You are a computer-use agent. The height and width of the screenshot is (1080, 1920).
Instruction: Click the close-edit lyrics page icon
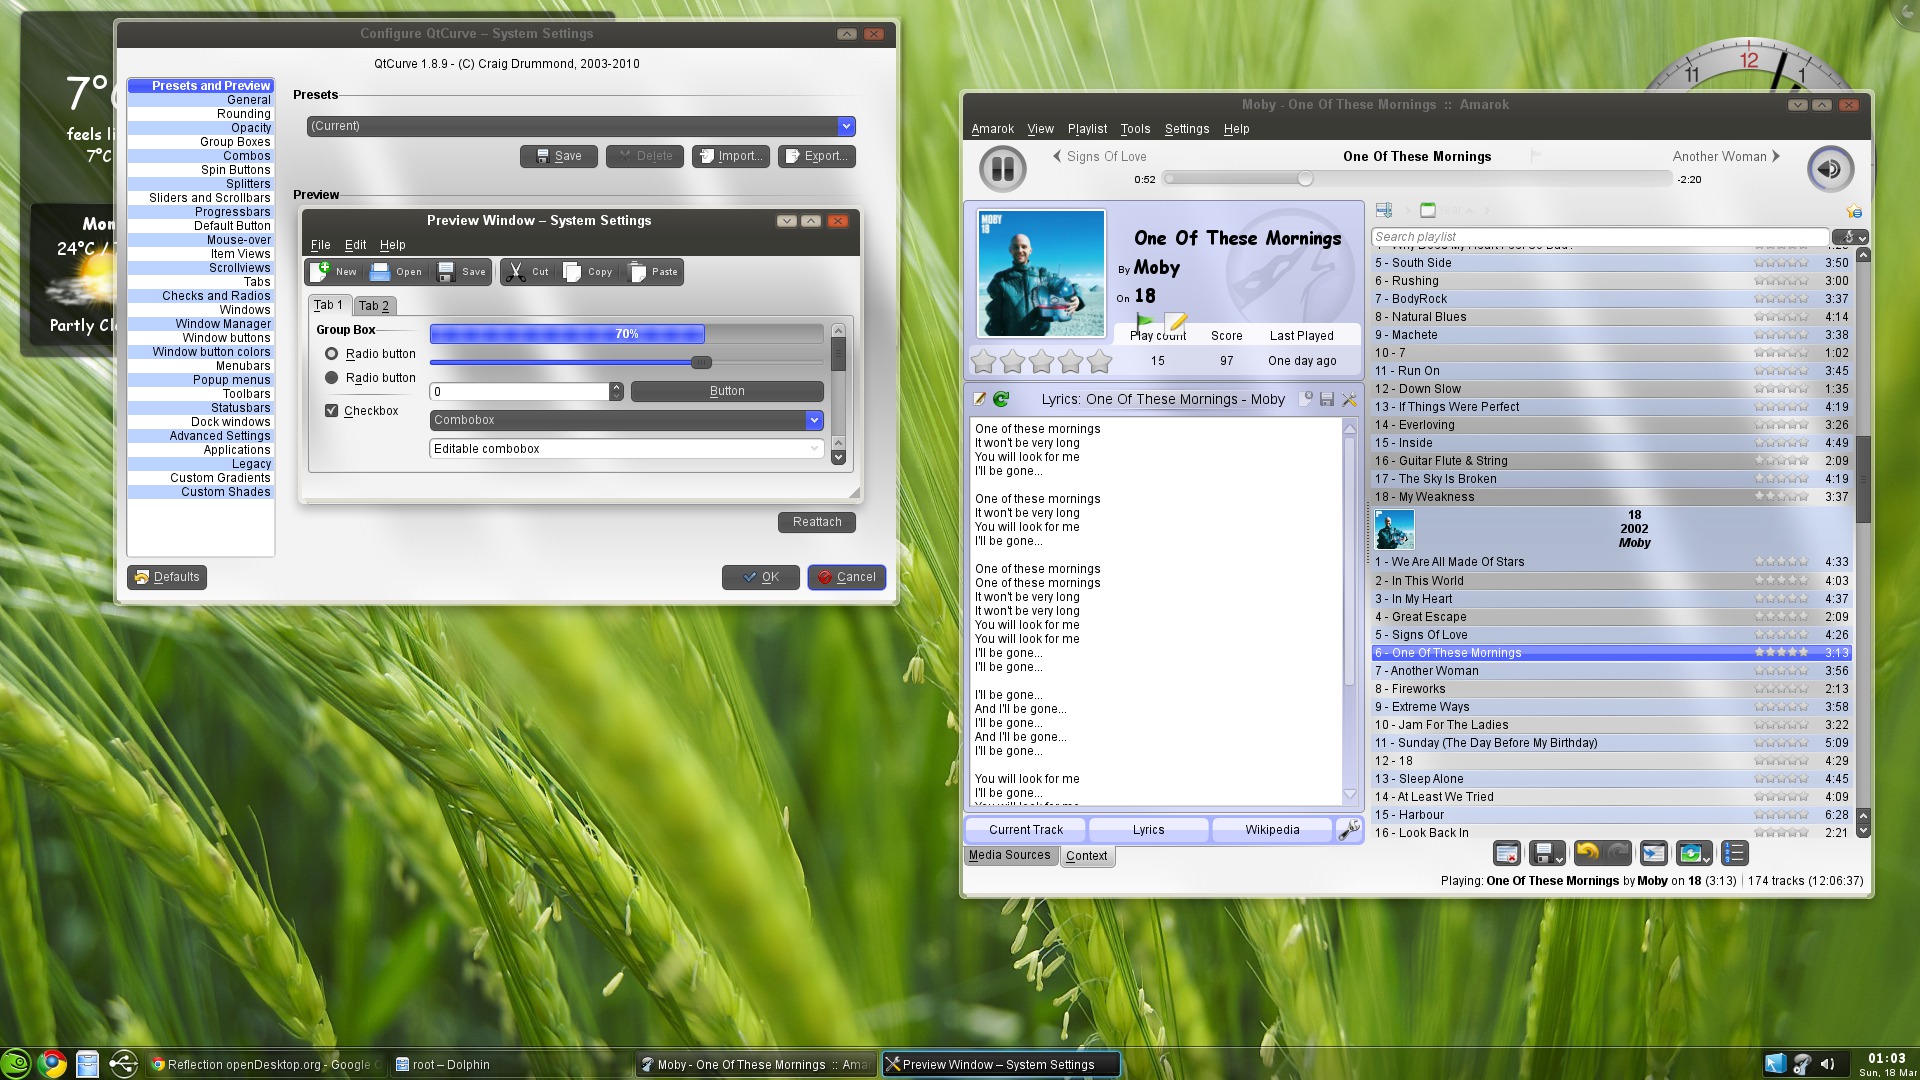1305,399
